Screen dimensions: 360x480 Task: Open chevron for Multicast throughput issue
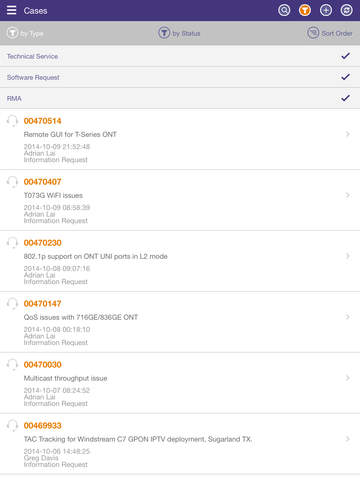[348, 378]
